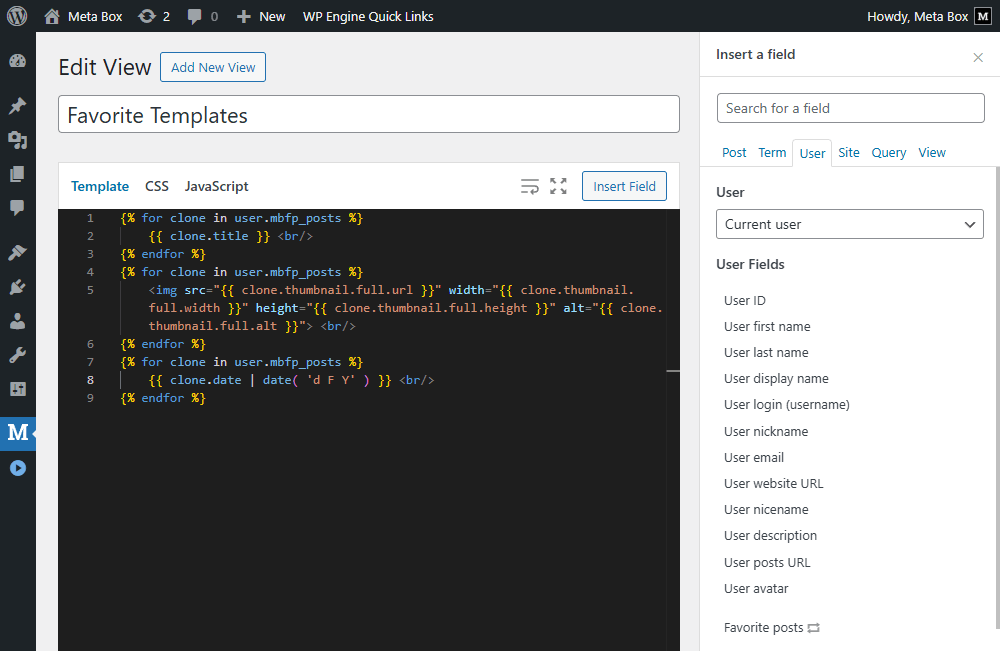1000x651 pixels.
Task: Toggle fullscreen code editor
Action: (x=559, y=186)
